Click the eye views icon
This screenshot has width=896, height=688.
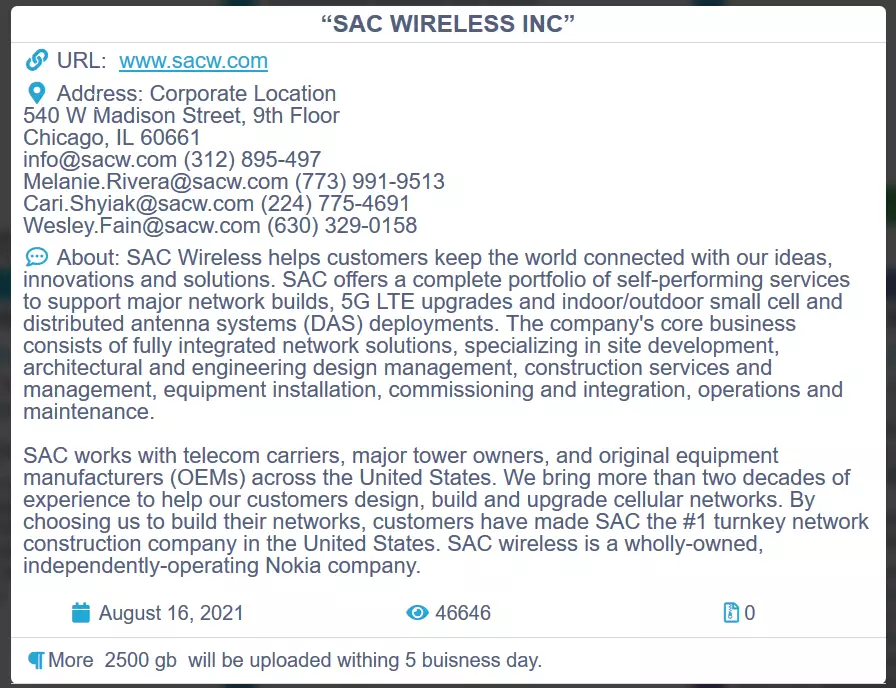click(x=417, y=613)
